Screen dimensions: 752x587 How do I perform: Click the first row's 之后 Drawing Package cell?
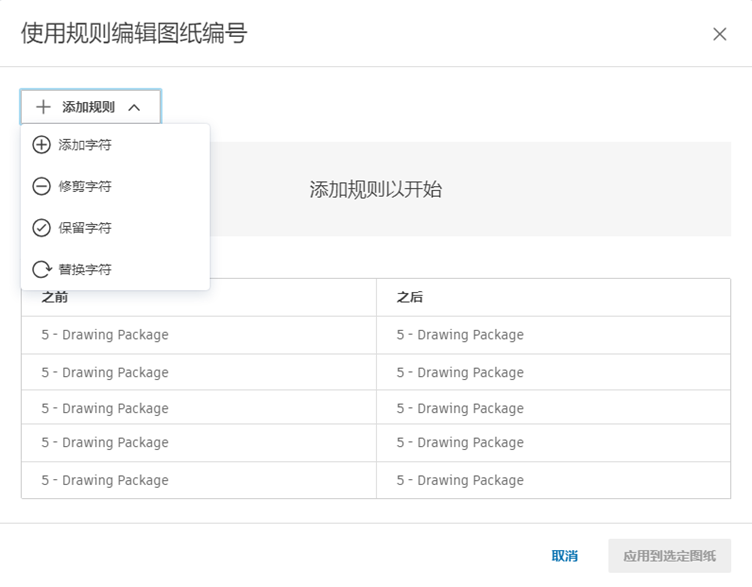[460, 335]
